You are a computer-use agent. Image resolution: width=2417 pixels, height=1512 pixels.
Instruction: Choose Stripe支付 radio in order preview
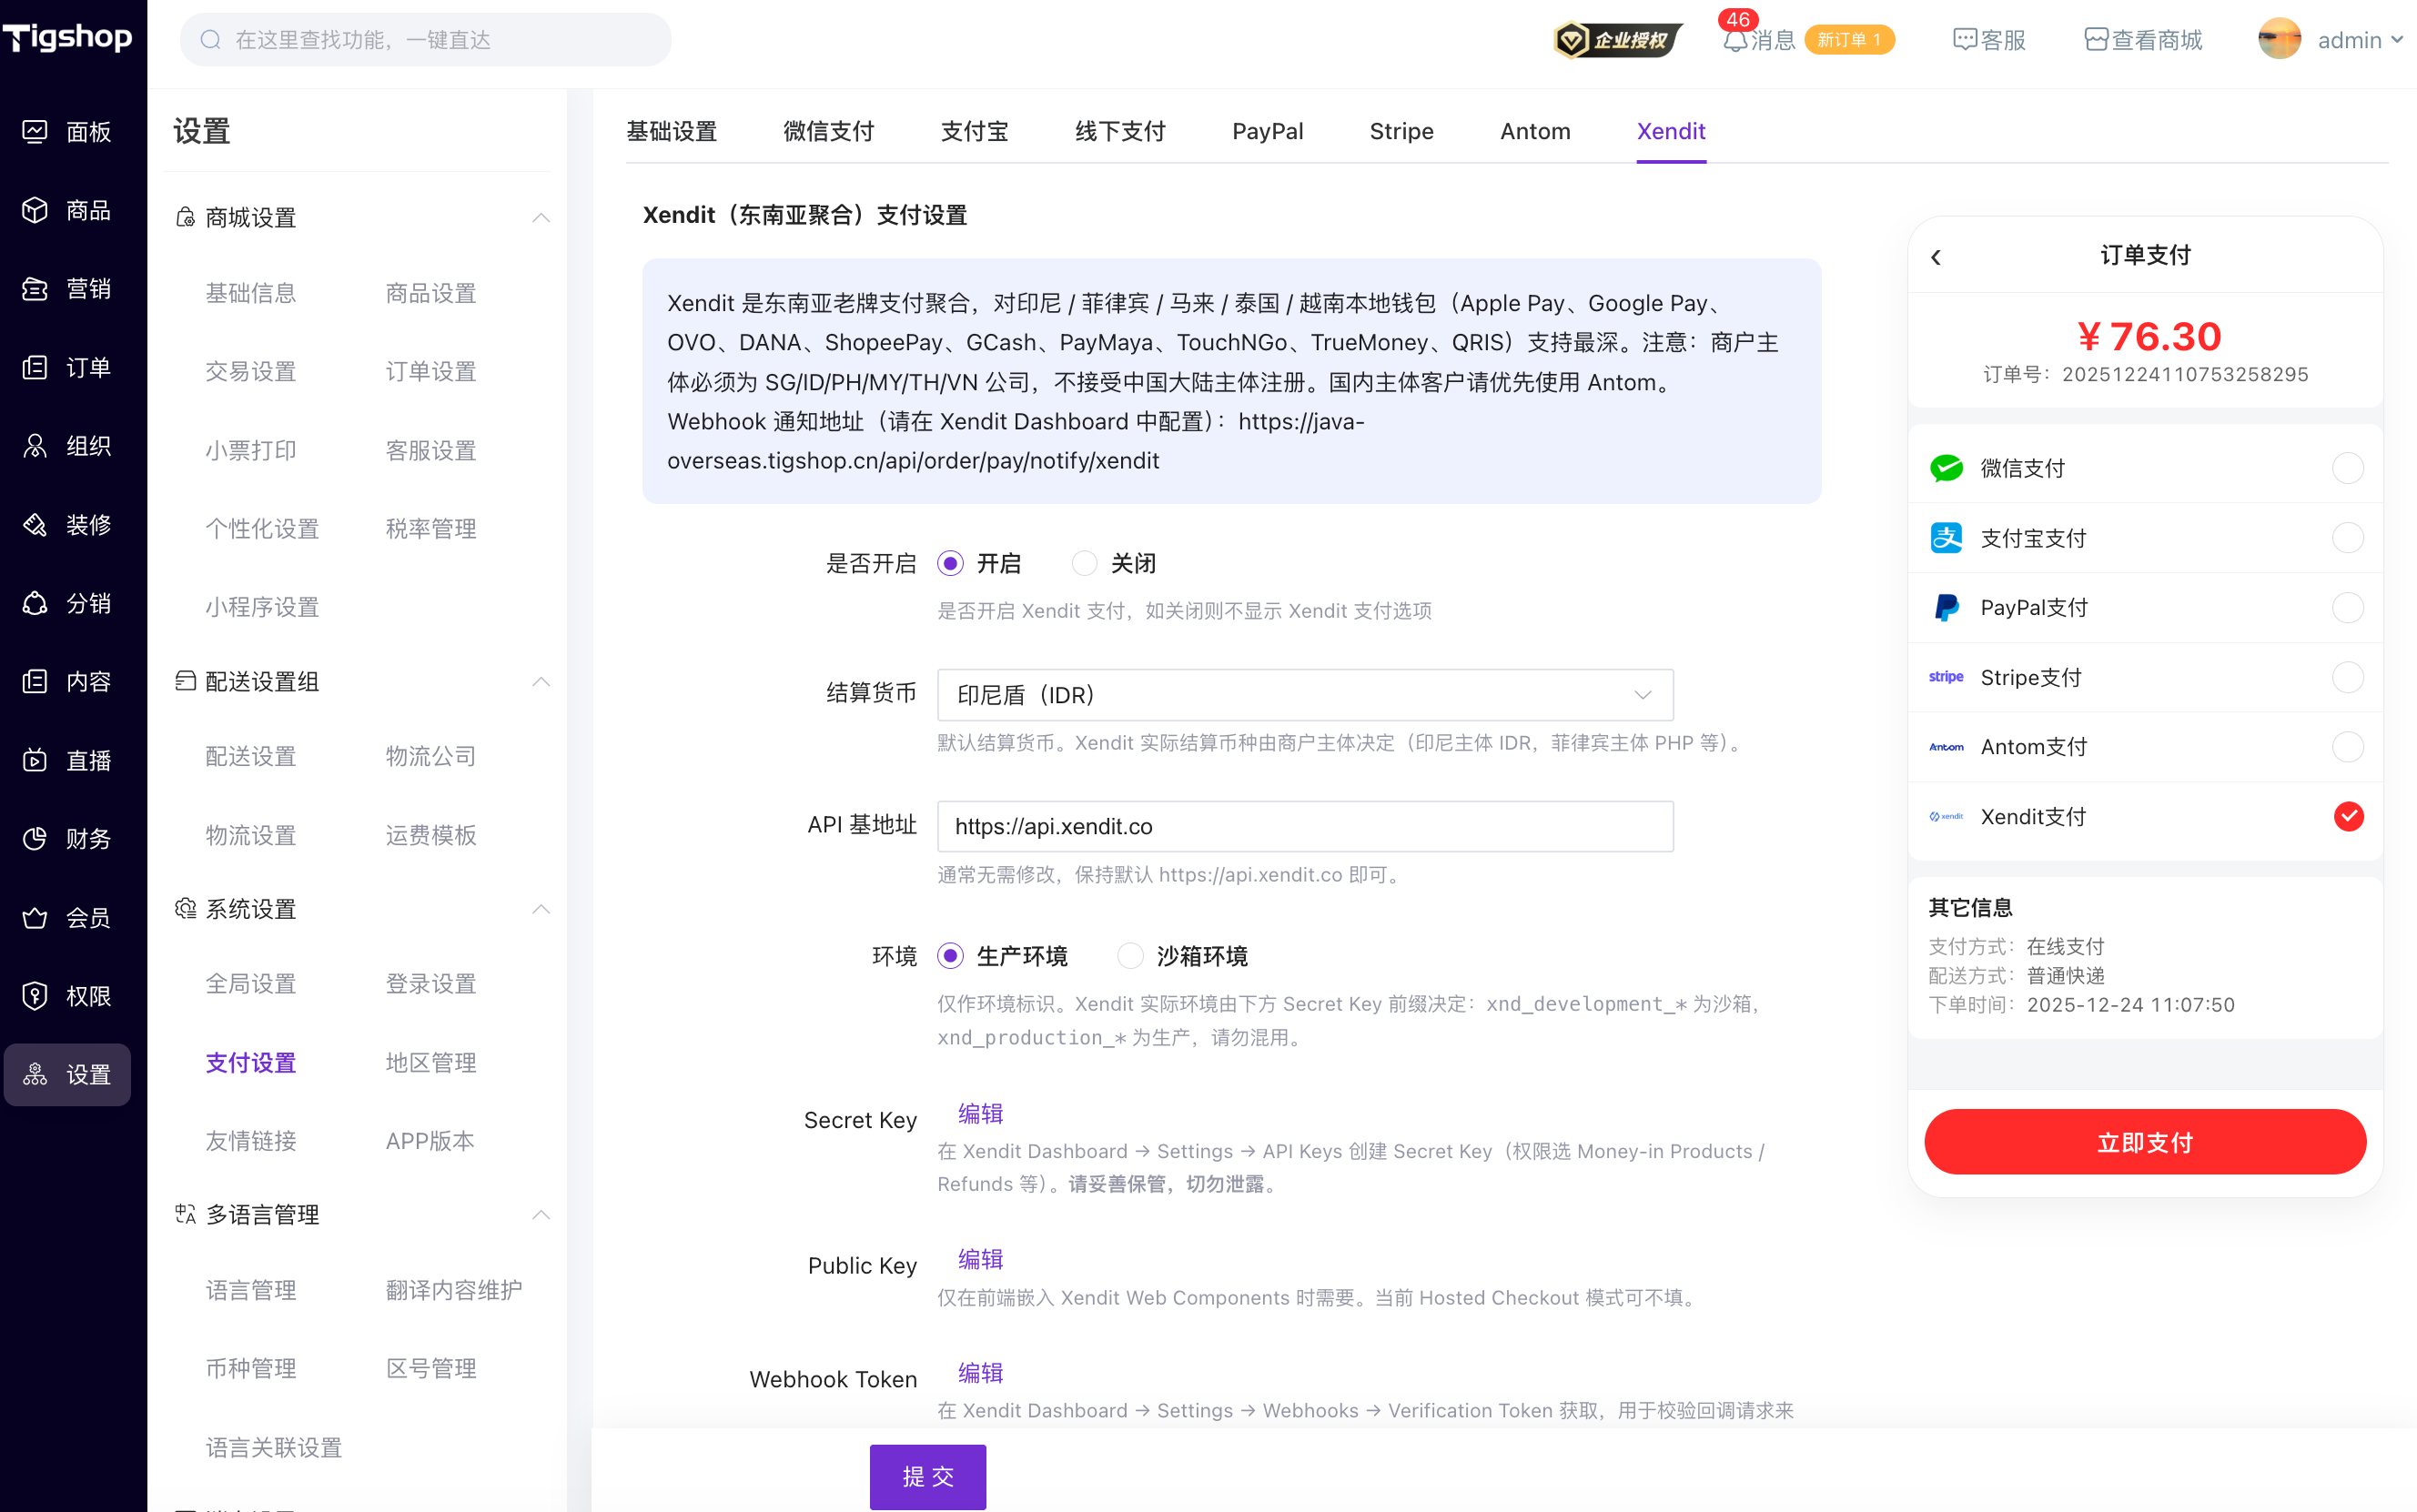(2348, 678)
